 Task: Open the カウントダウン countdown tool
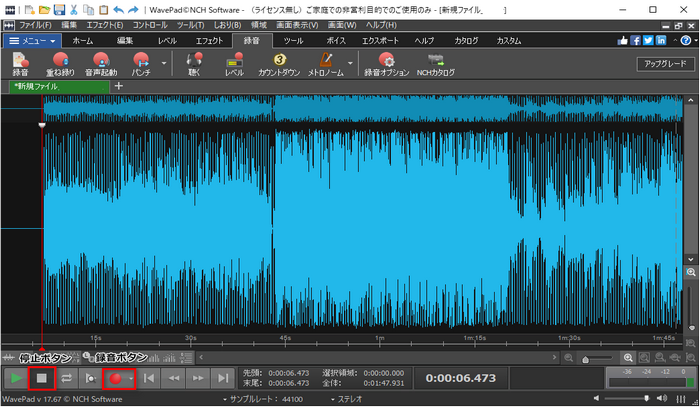coord(279,62)
